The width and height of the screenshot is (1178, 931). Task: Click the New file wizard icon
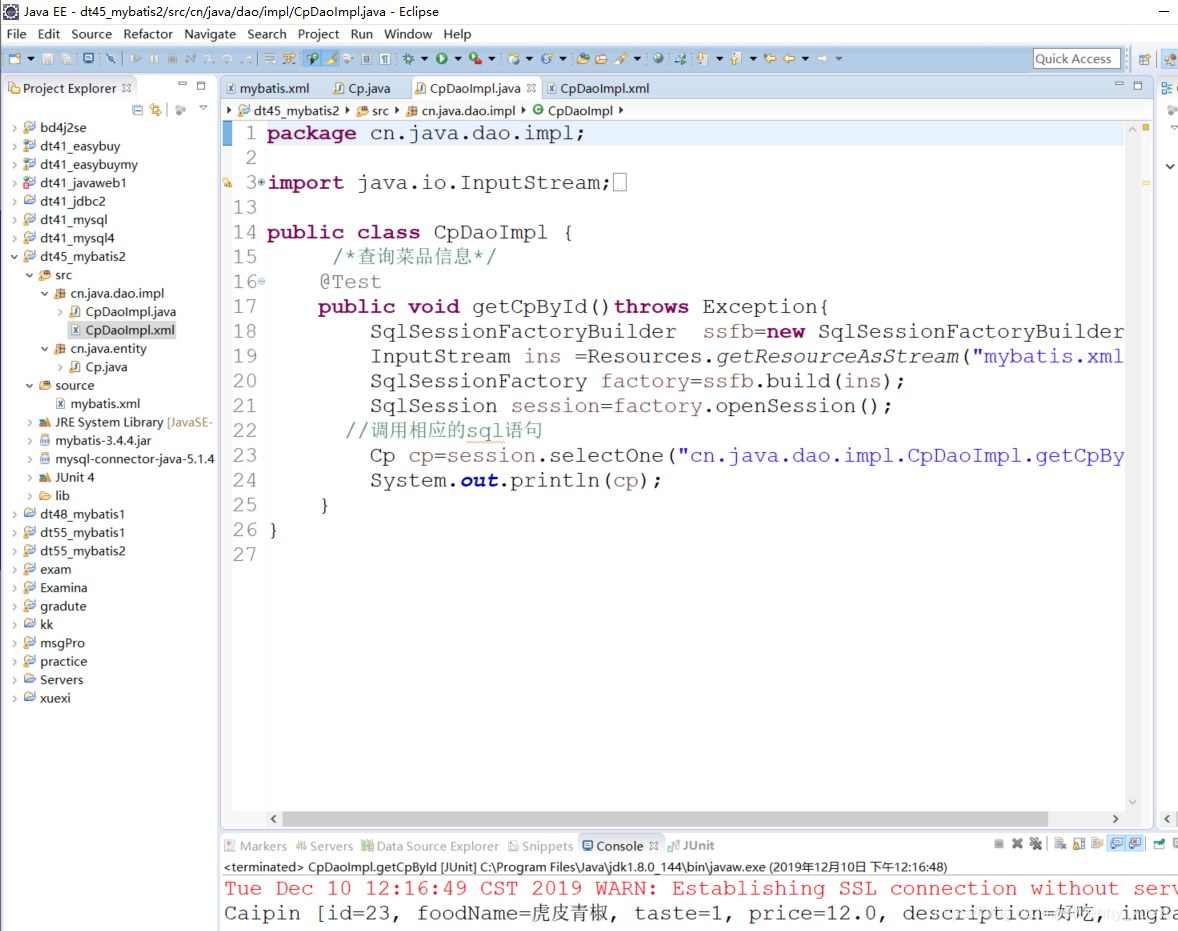14,59
